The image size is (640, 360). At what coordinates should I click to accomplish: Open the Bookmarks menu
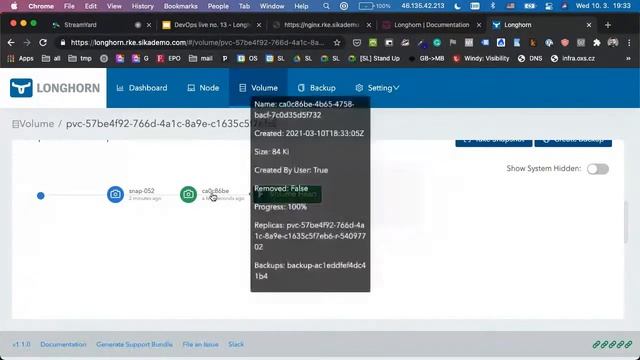[180, 6]
